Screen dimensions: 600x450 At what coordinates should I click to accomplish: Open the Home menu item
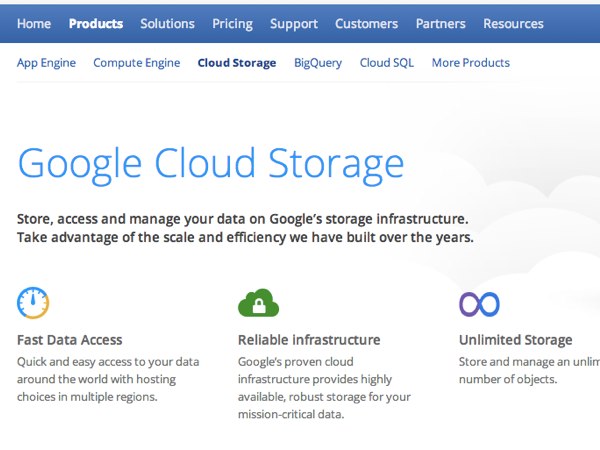(x=34, y=24)
